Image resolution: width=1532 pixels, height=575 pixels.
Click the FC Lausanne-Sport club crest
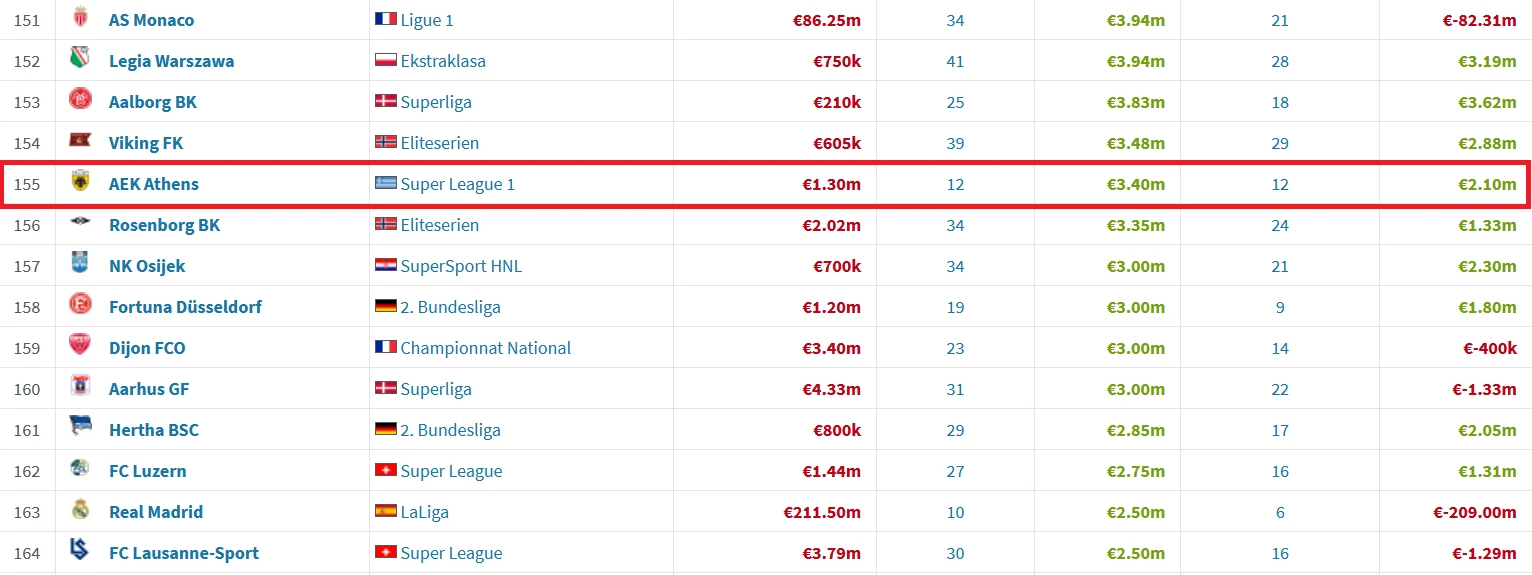(x=80, y=552)
